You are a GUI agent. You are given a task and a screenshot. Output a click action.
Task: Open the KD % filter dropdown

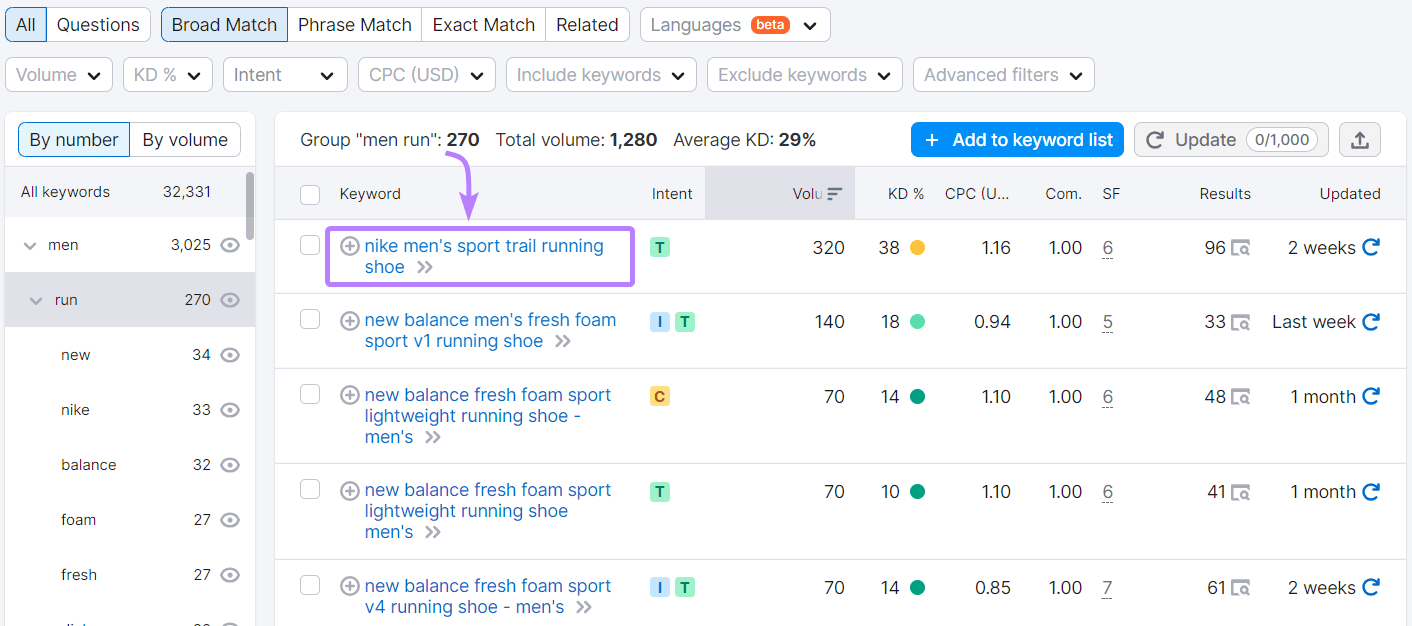coord(167,75)
